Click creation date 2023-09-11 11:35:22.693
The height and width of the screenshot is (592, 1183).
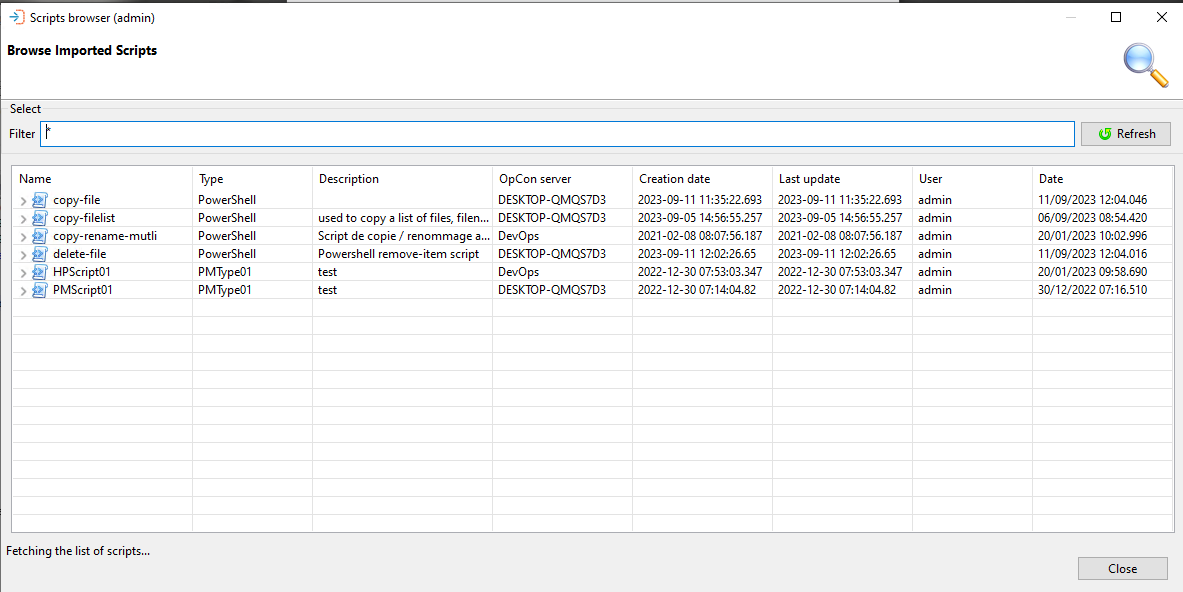699,200
